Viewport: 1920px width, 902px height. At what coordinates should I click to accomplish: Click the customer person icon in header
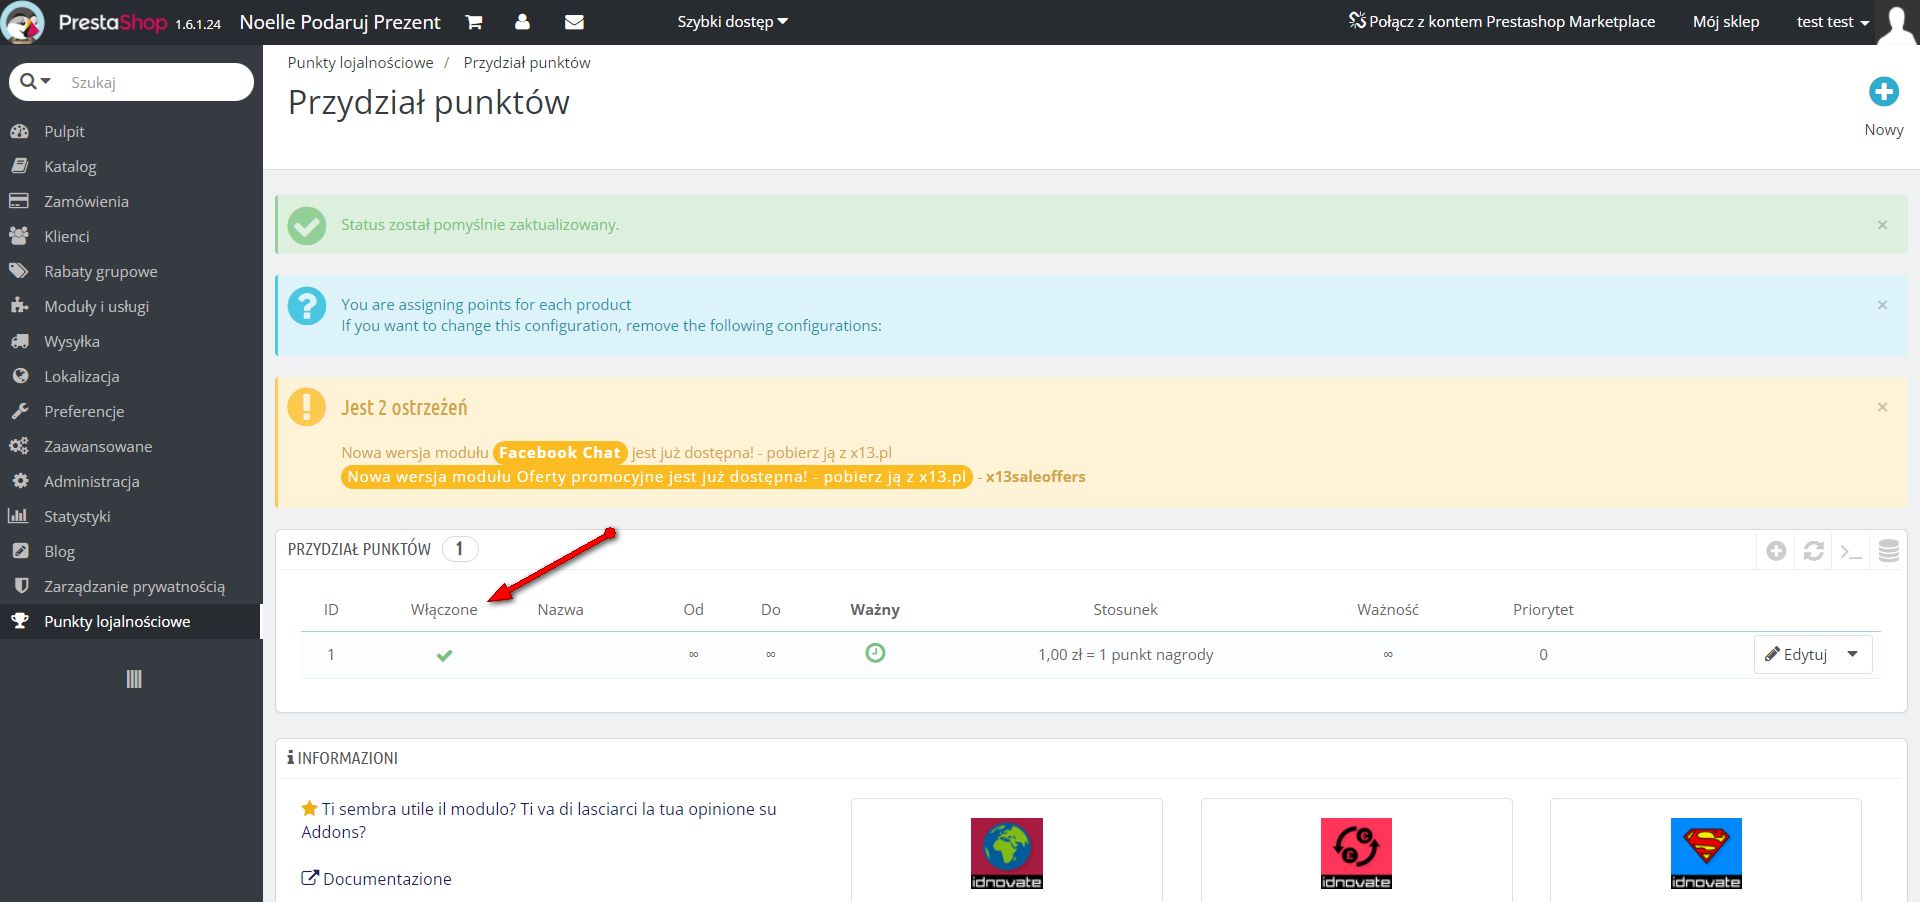pyautogui.click(x=522, y=22)
